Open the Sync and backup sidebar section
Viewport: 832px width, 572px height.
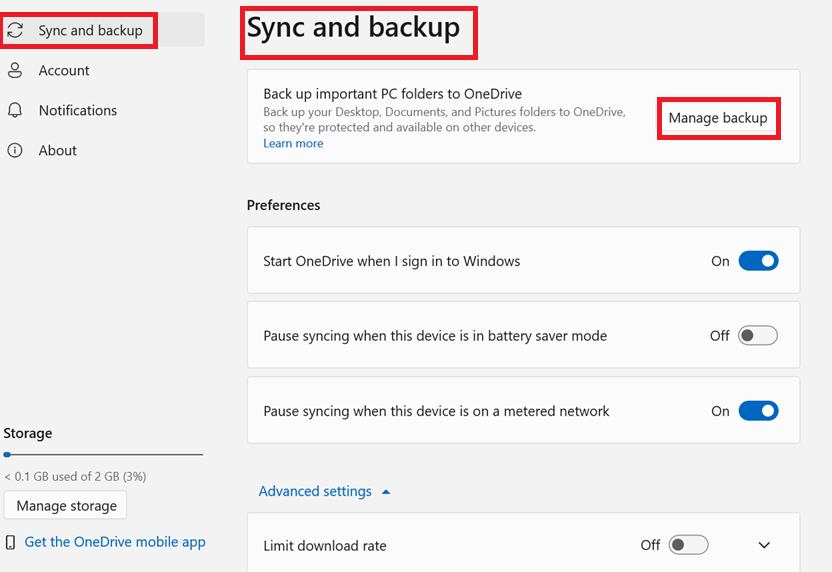pyautogui.click(x=102, y=30)
